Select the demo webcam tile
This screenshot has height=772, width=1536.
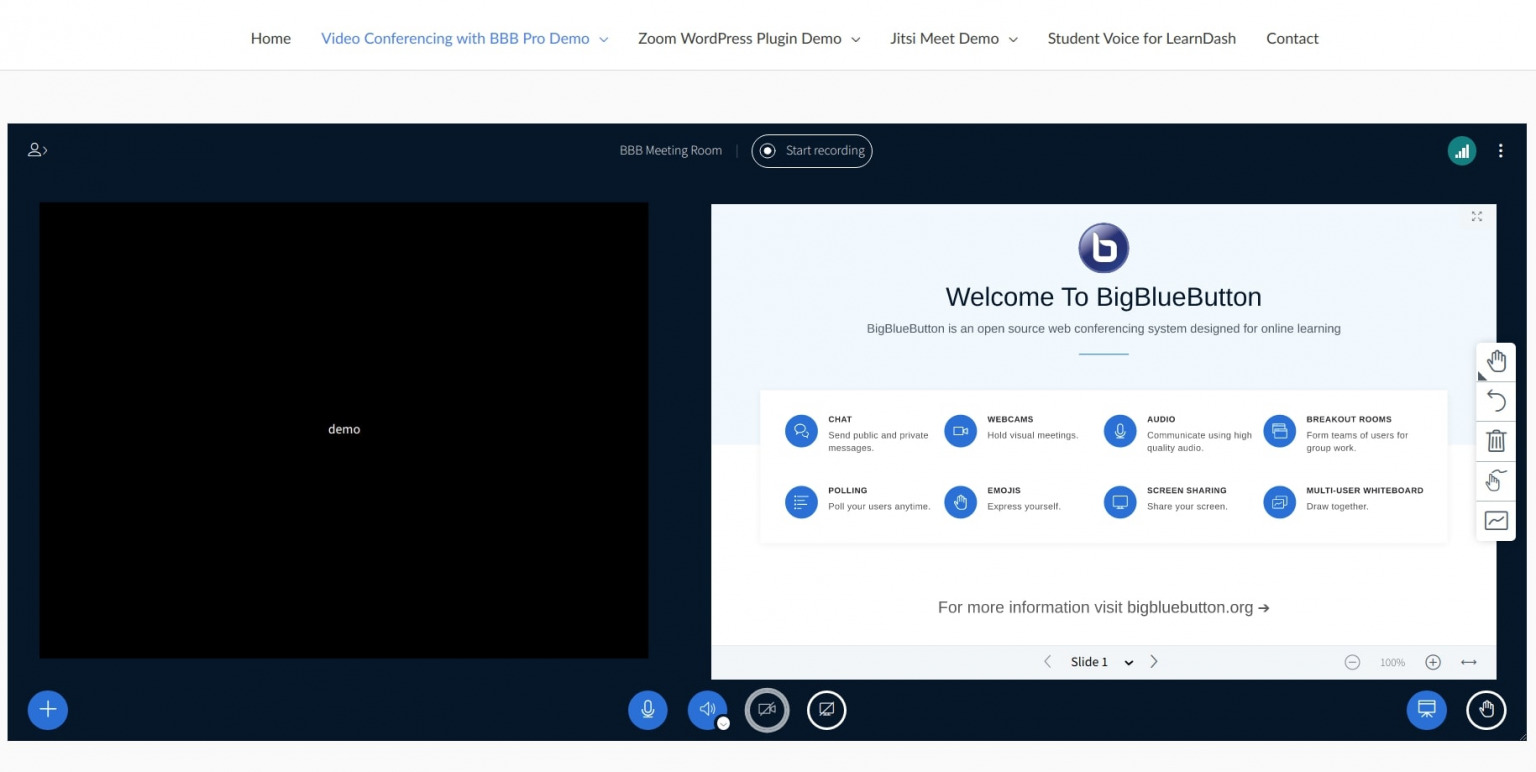[344, 430]
